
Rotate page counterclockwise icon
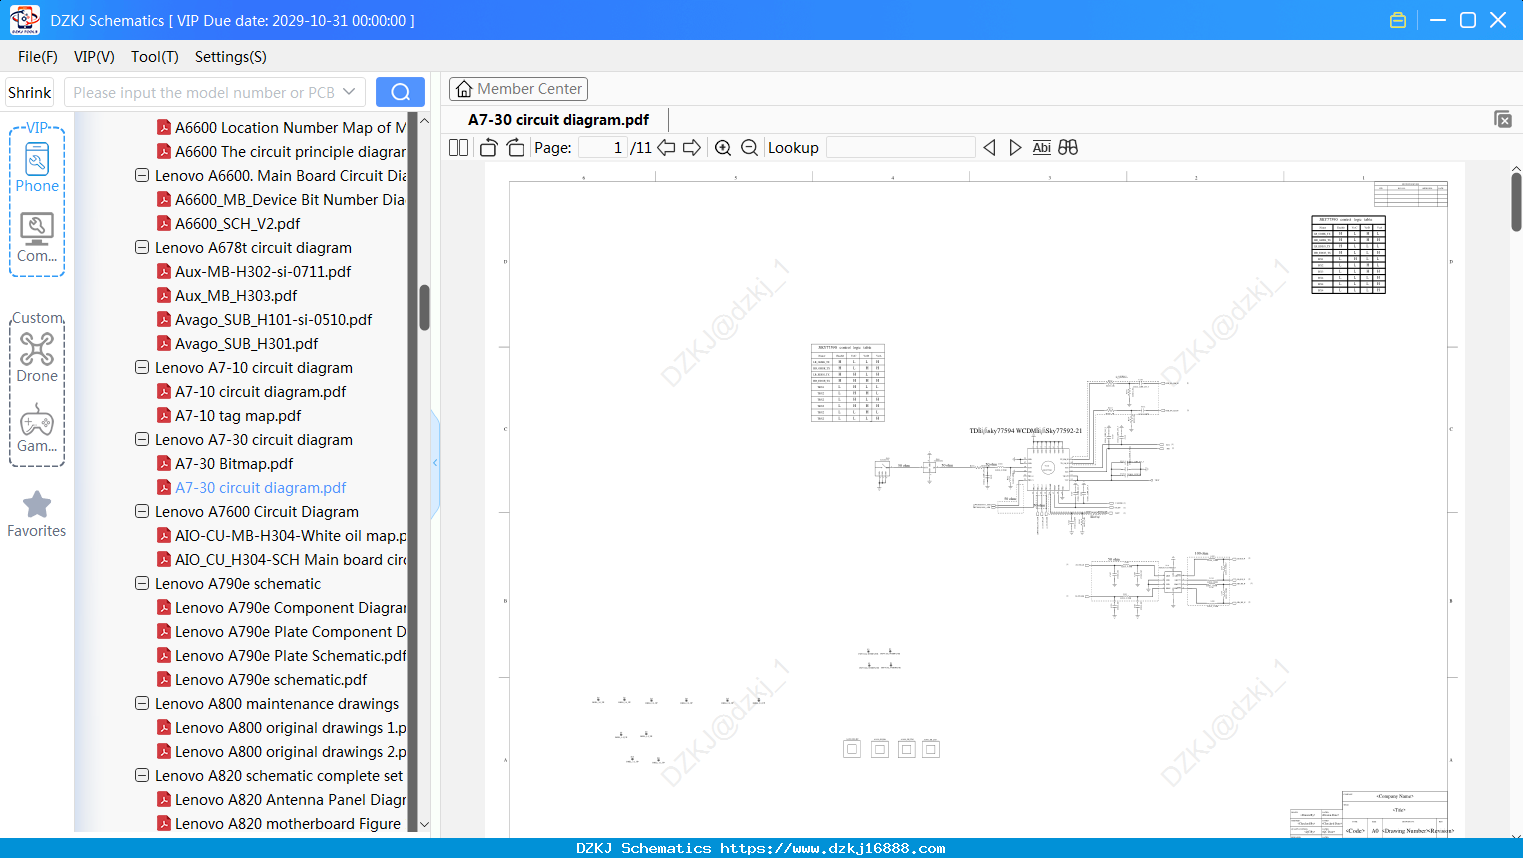pos(488,147)
